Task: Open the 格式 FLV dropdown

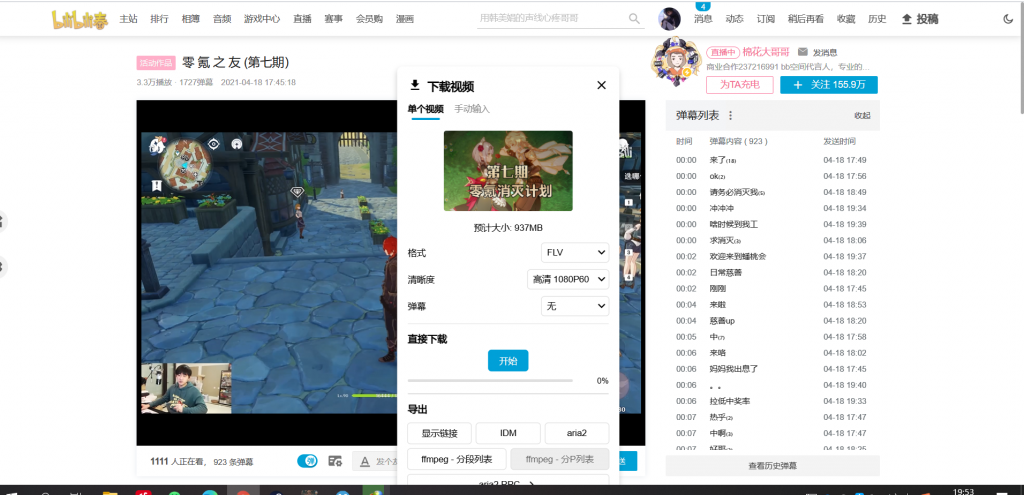Action: (x=575, y=252)
